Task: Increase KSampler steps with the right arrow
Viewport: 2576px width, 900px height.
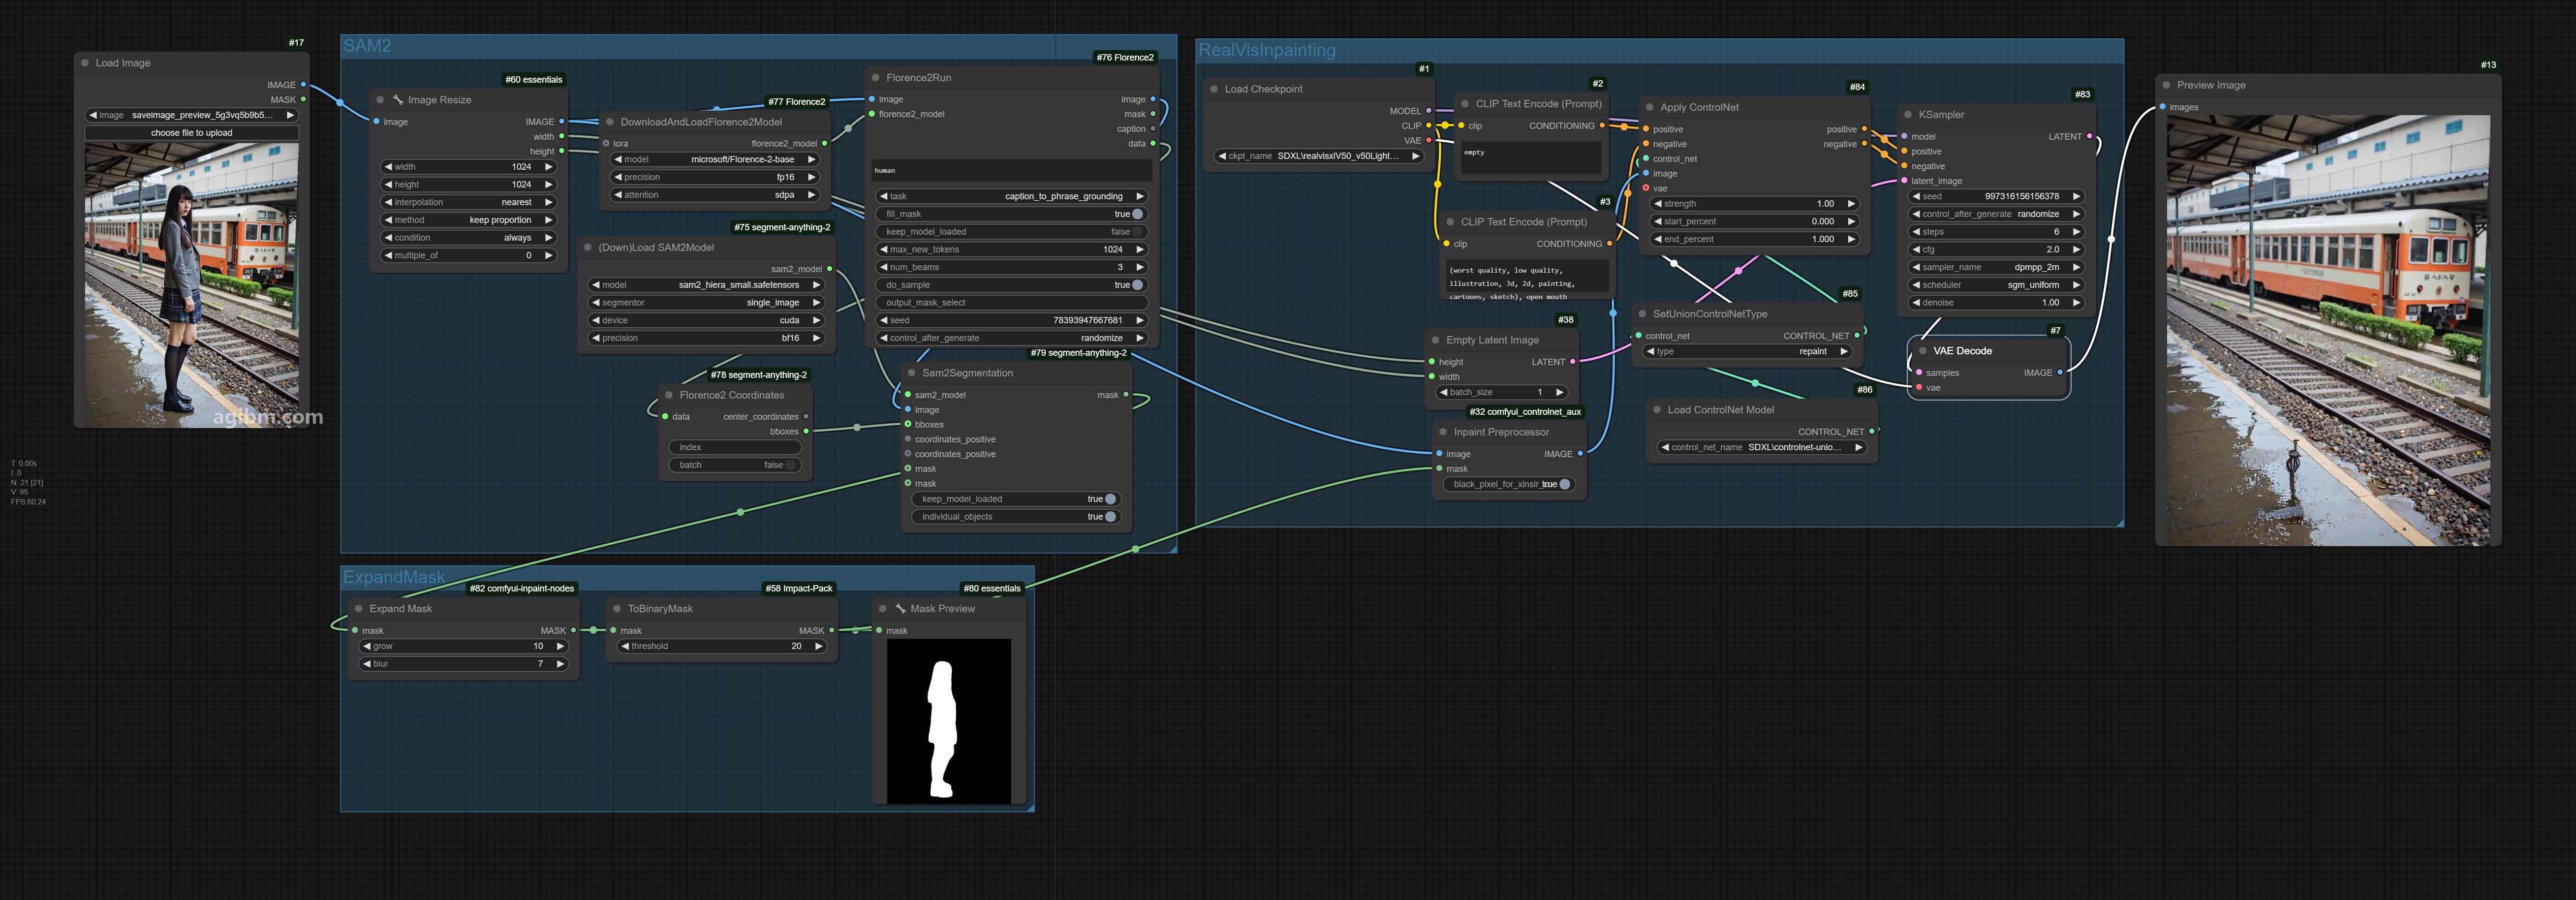Action: pyautogui.click(x=2076, y=232)
